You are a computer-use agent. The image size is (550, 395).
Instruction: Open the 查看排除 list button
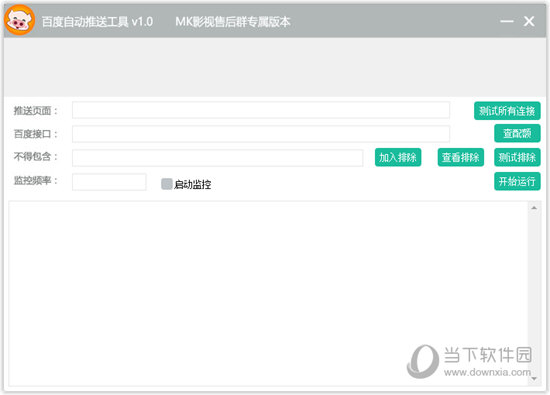(x=461, y=157)
